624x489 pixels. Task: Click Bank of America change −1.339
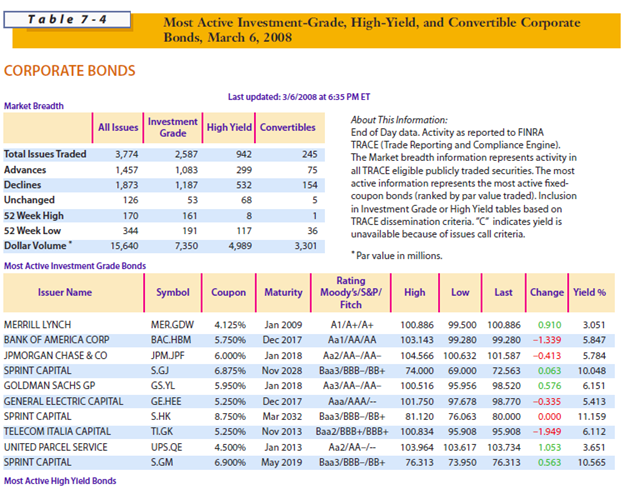547,340
